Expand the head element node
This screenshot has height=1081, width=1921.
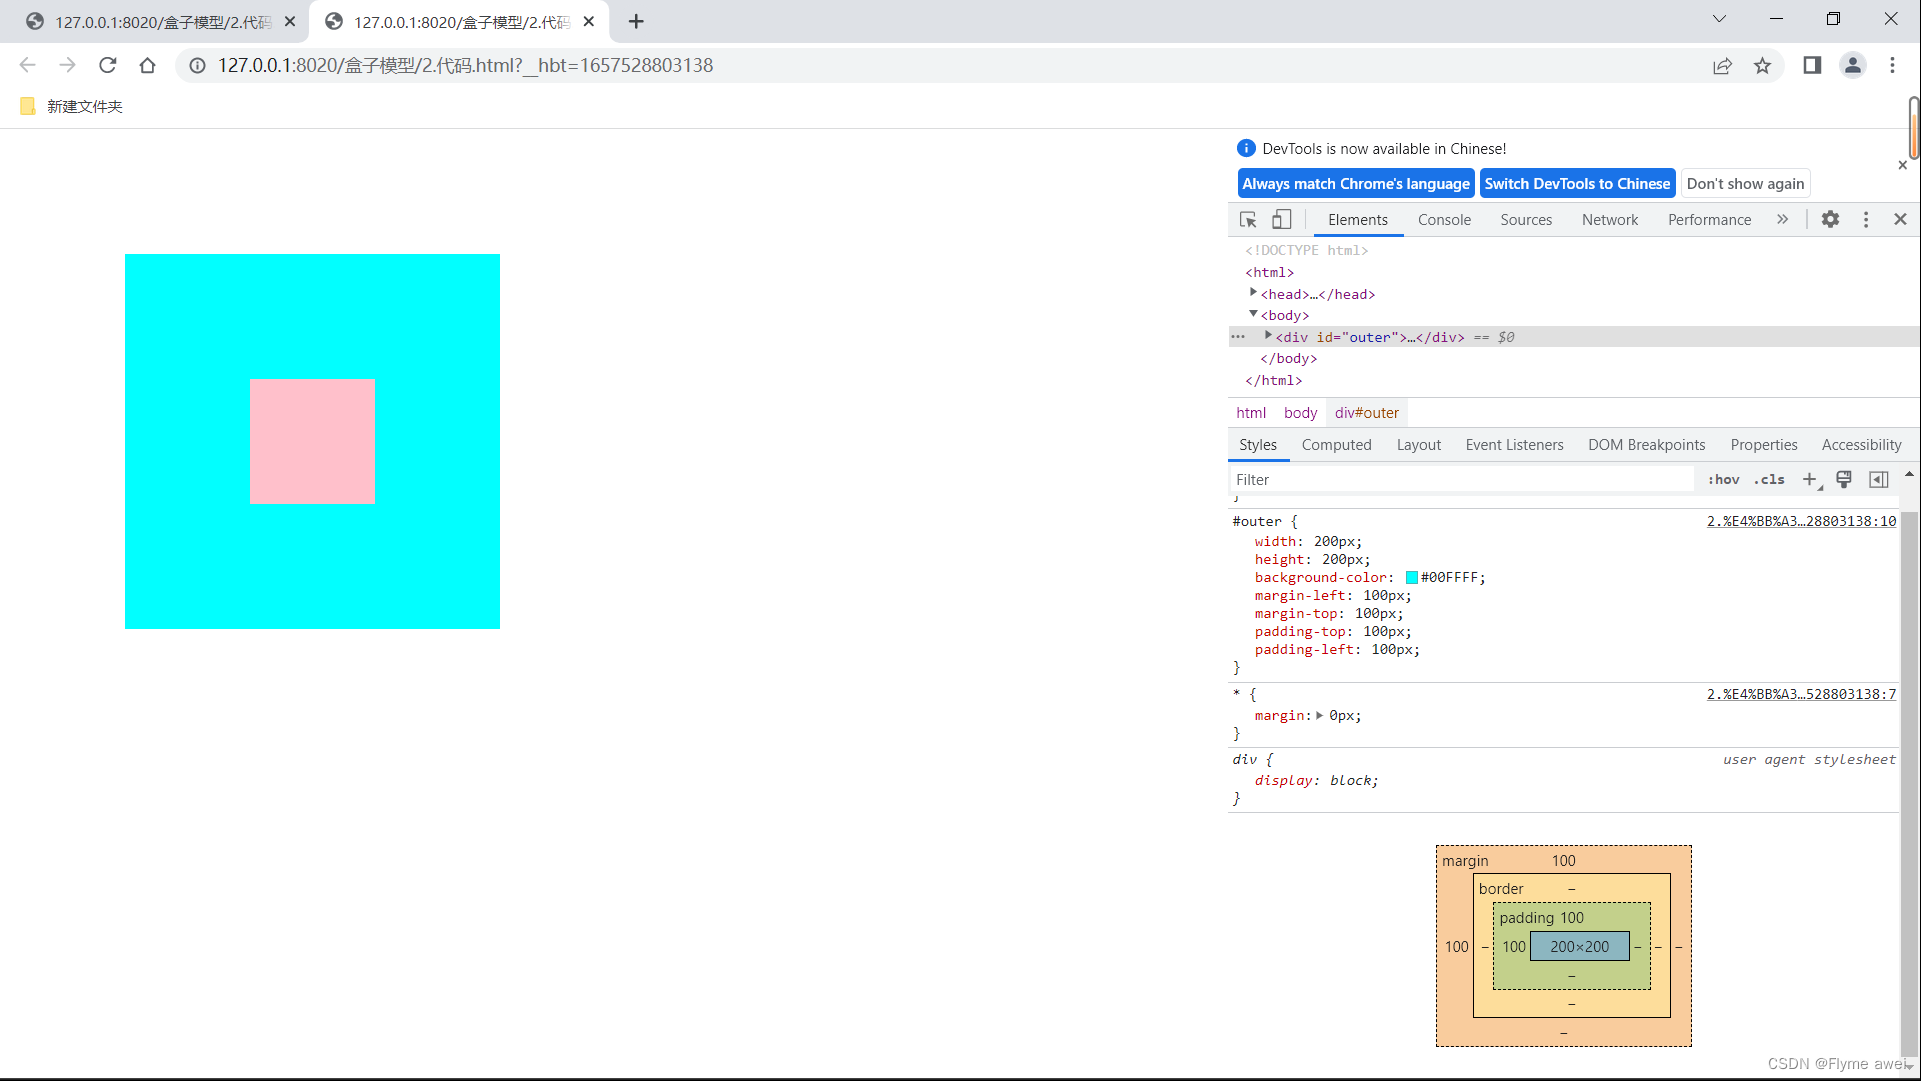pyautogui.click(x=1253, y=293)
